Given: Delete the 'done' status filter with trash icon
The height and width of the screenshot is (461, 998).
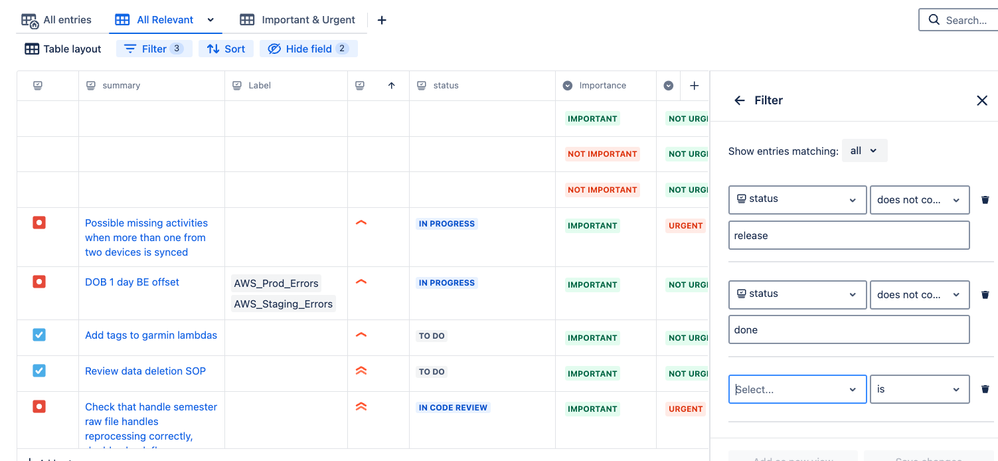Looking at the screenshot, I should [x=985, y=295].
